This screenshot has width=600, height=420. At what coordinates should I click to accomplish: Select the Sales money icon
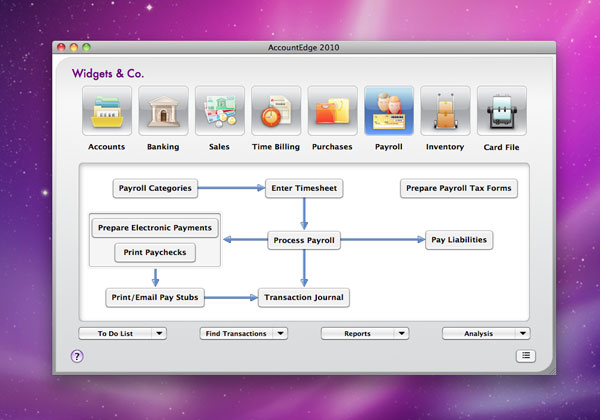point(220,111)
